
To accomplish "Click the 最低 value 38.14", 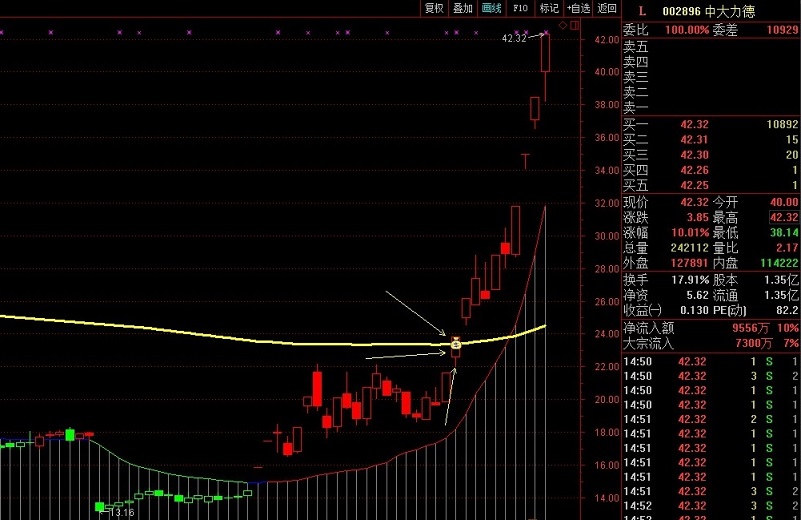I will point(784,233).
